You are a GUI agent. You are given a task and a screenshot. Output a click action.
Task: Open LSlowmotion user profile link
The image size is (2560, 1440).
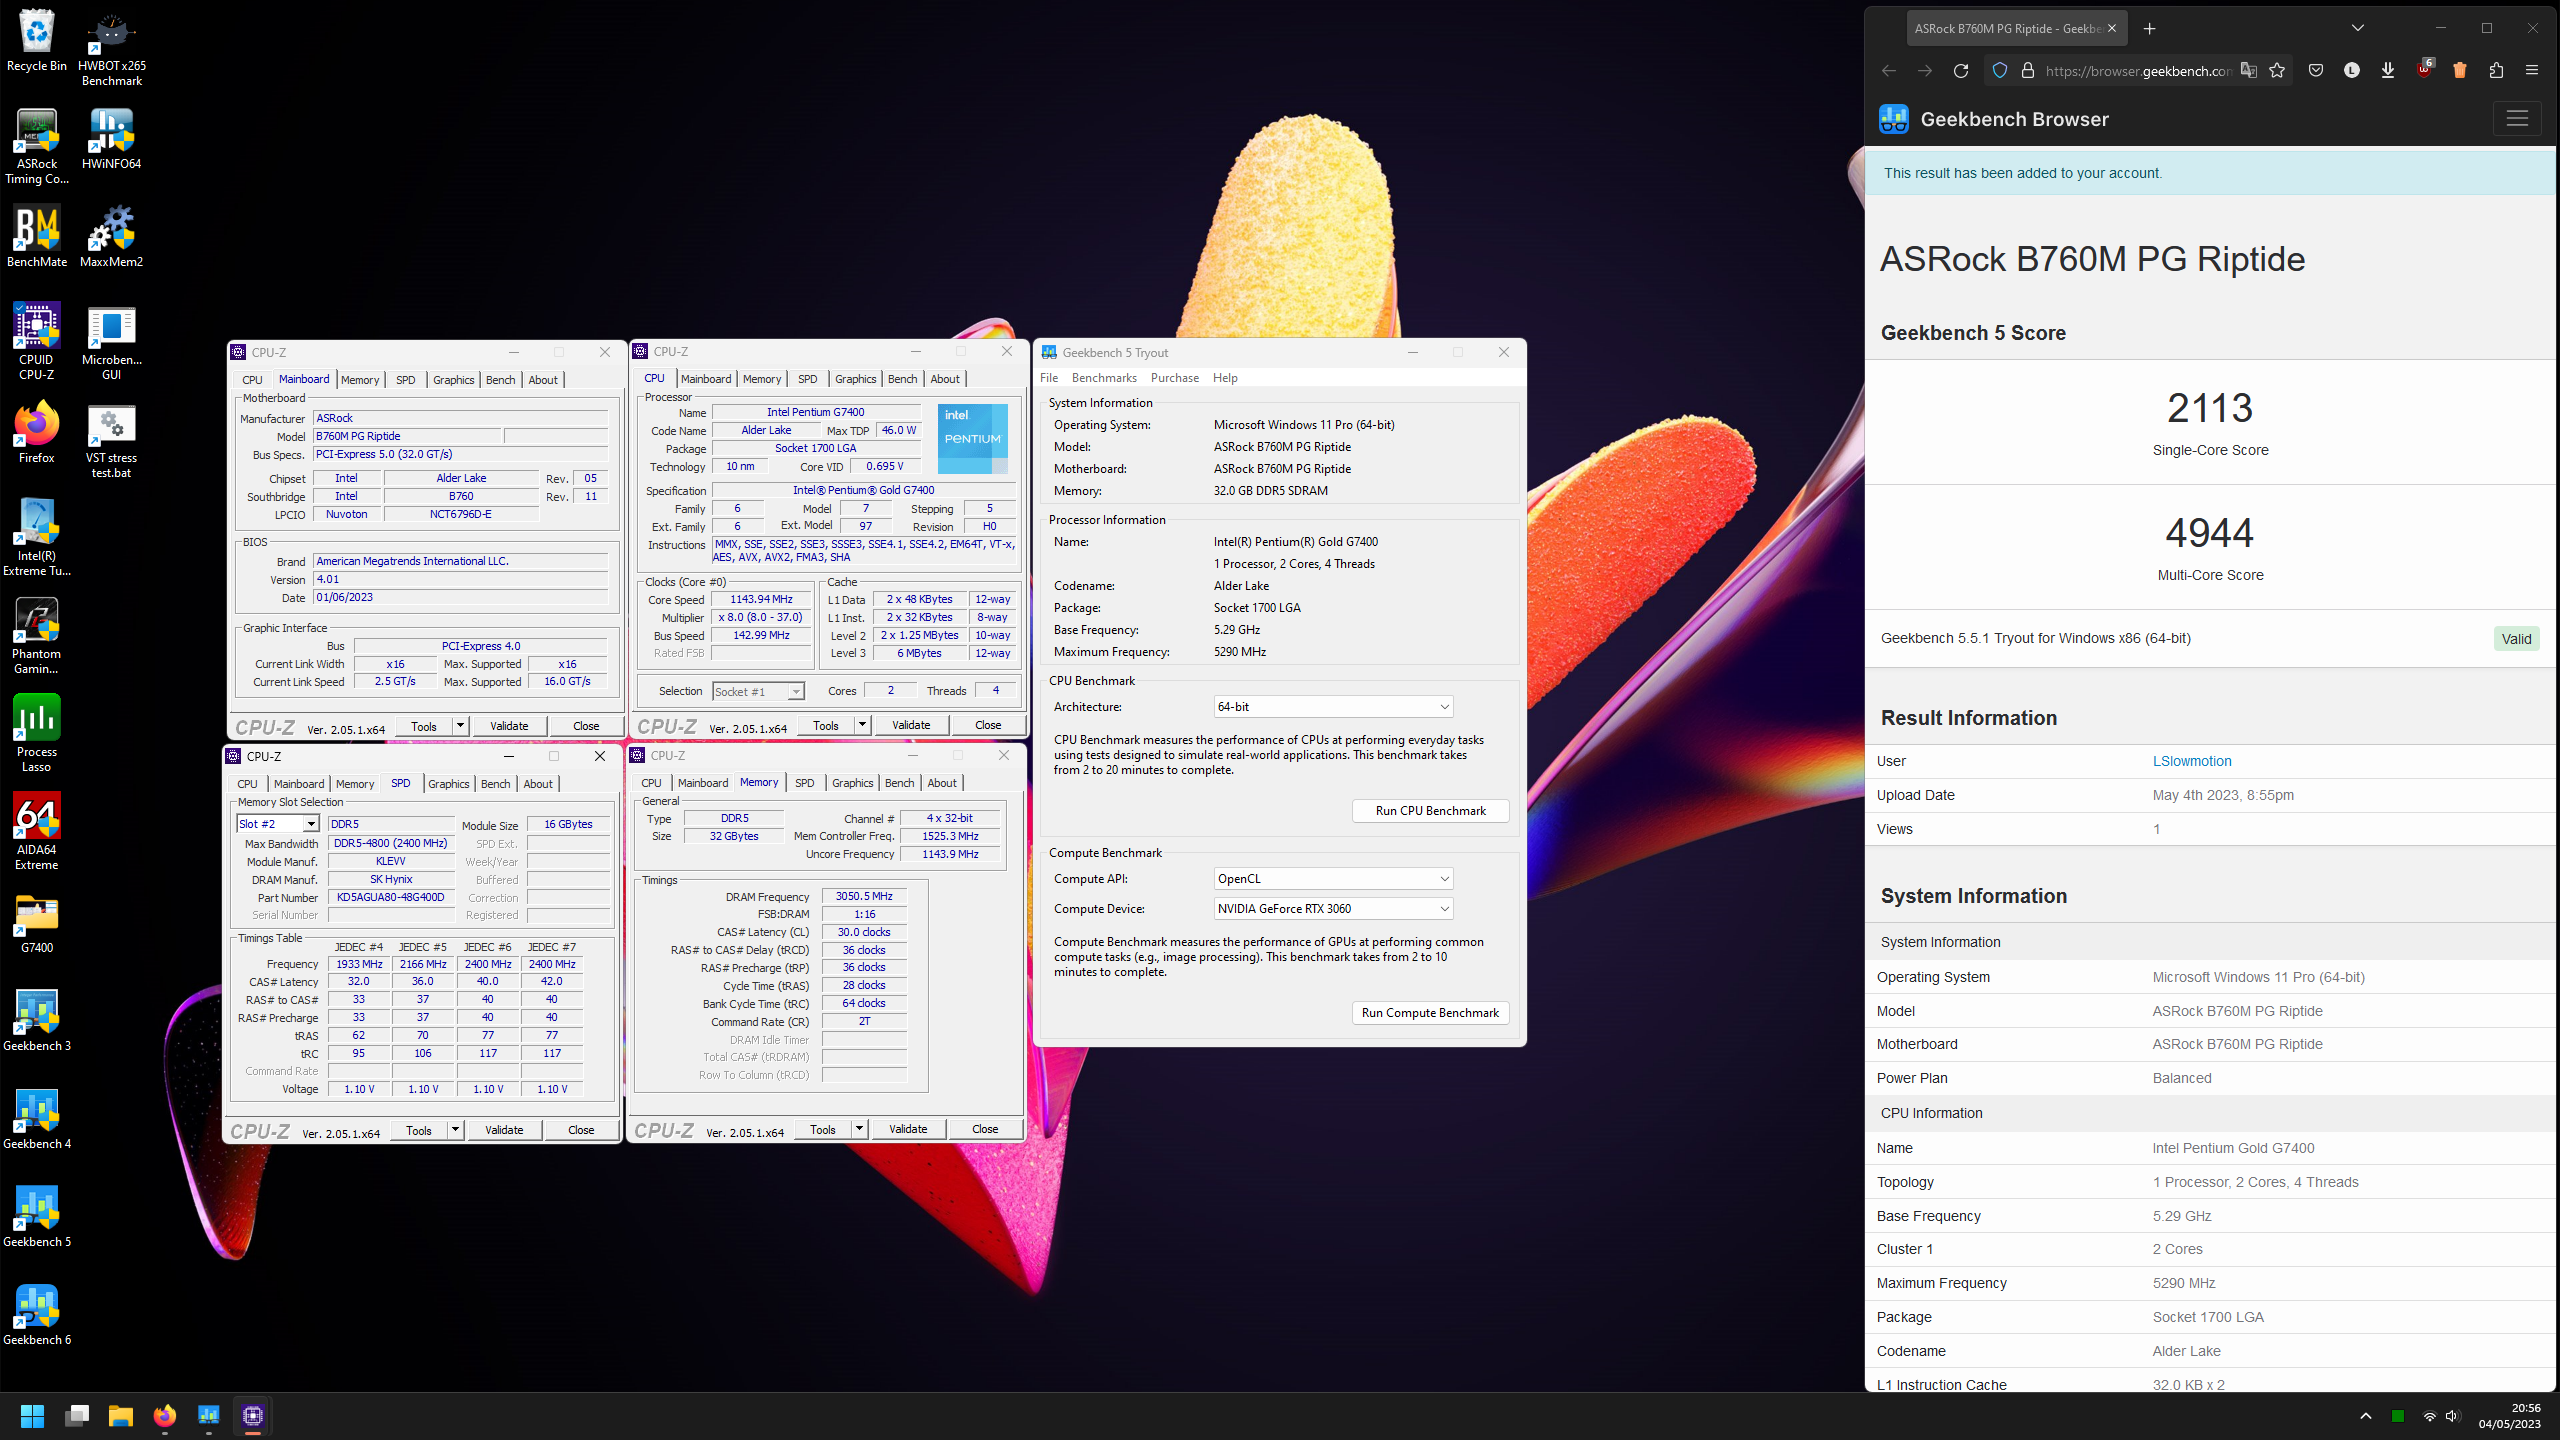pos(2192,761)
